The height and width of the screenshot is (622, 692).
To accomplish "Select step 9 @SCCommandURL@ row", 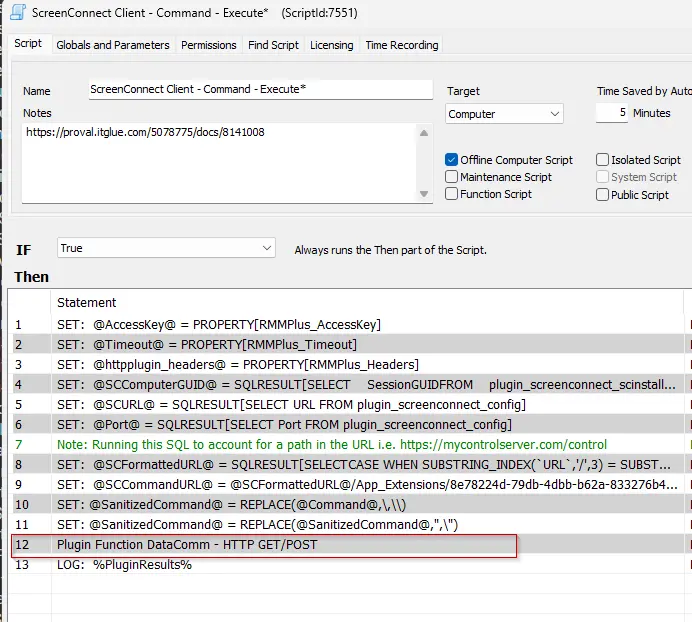I will click(348, 485).
